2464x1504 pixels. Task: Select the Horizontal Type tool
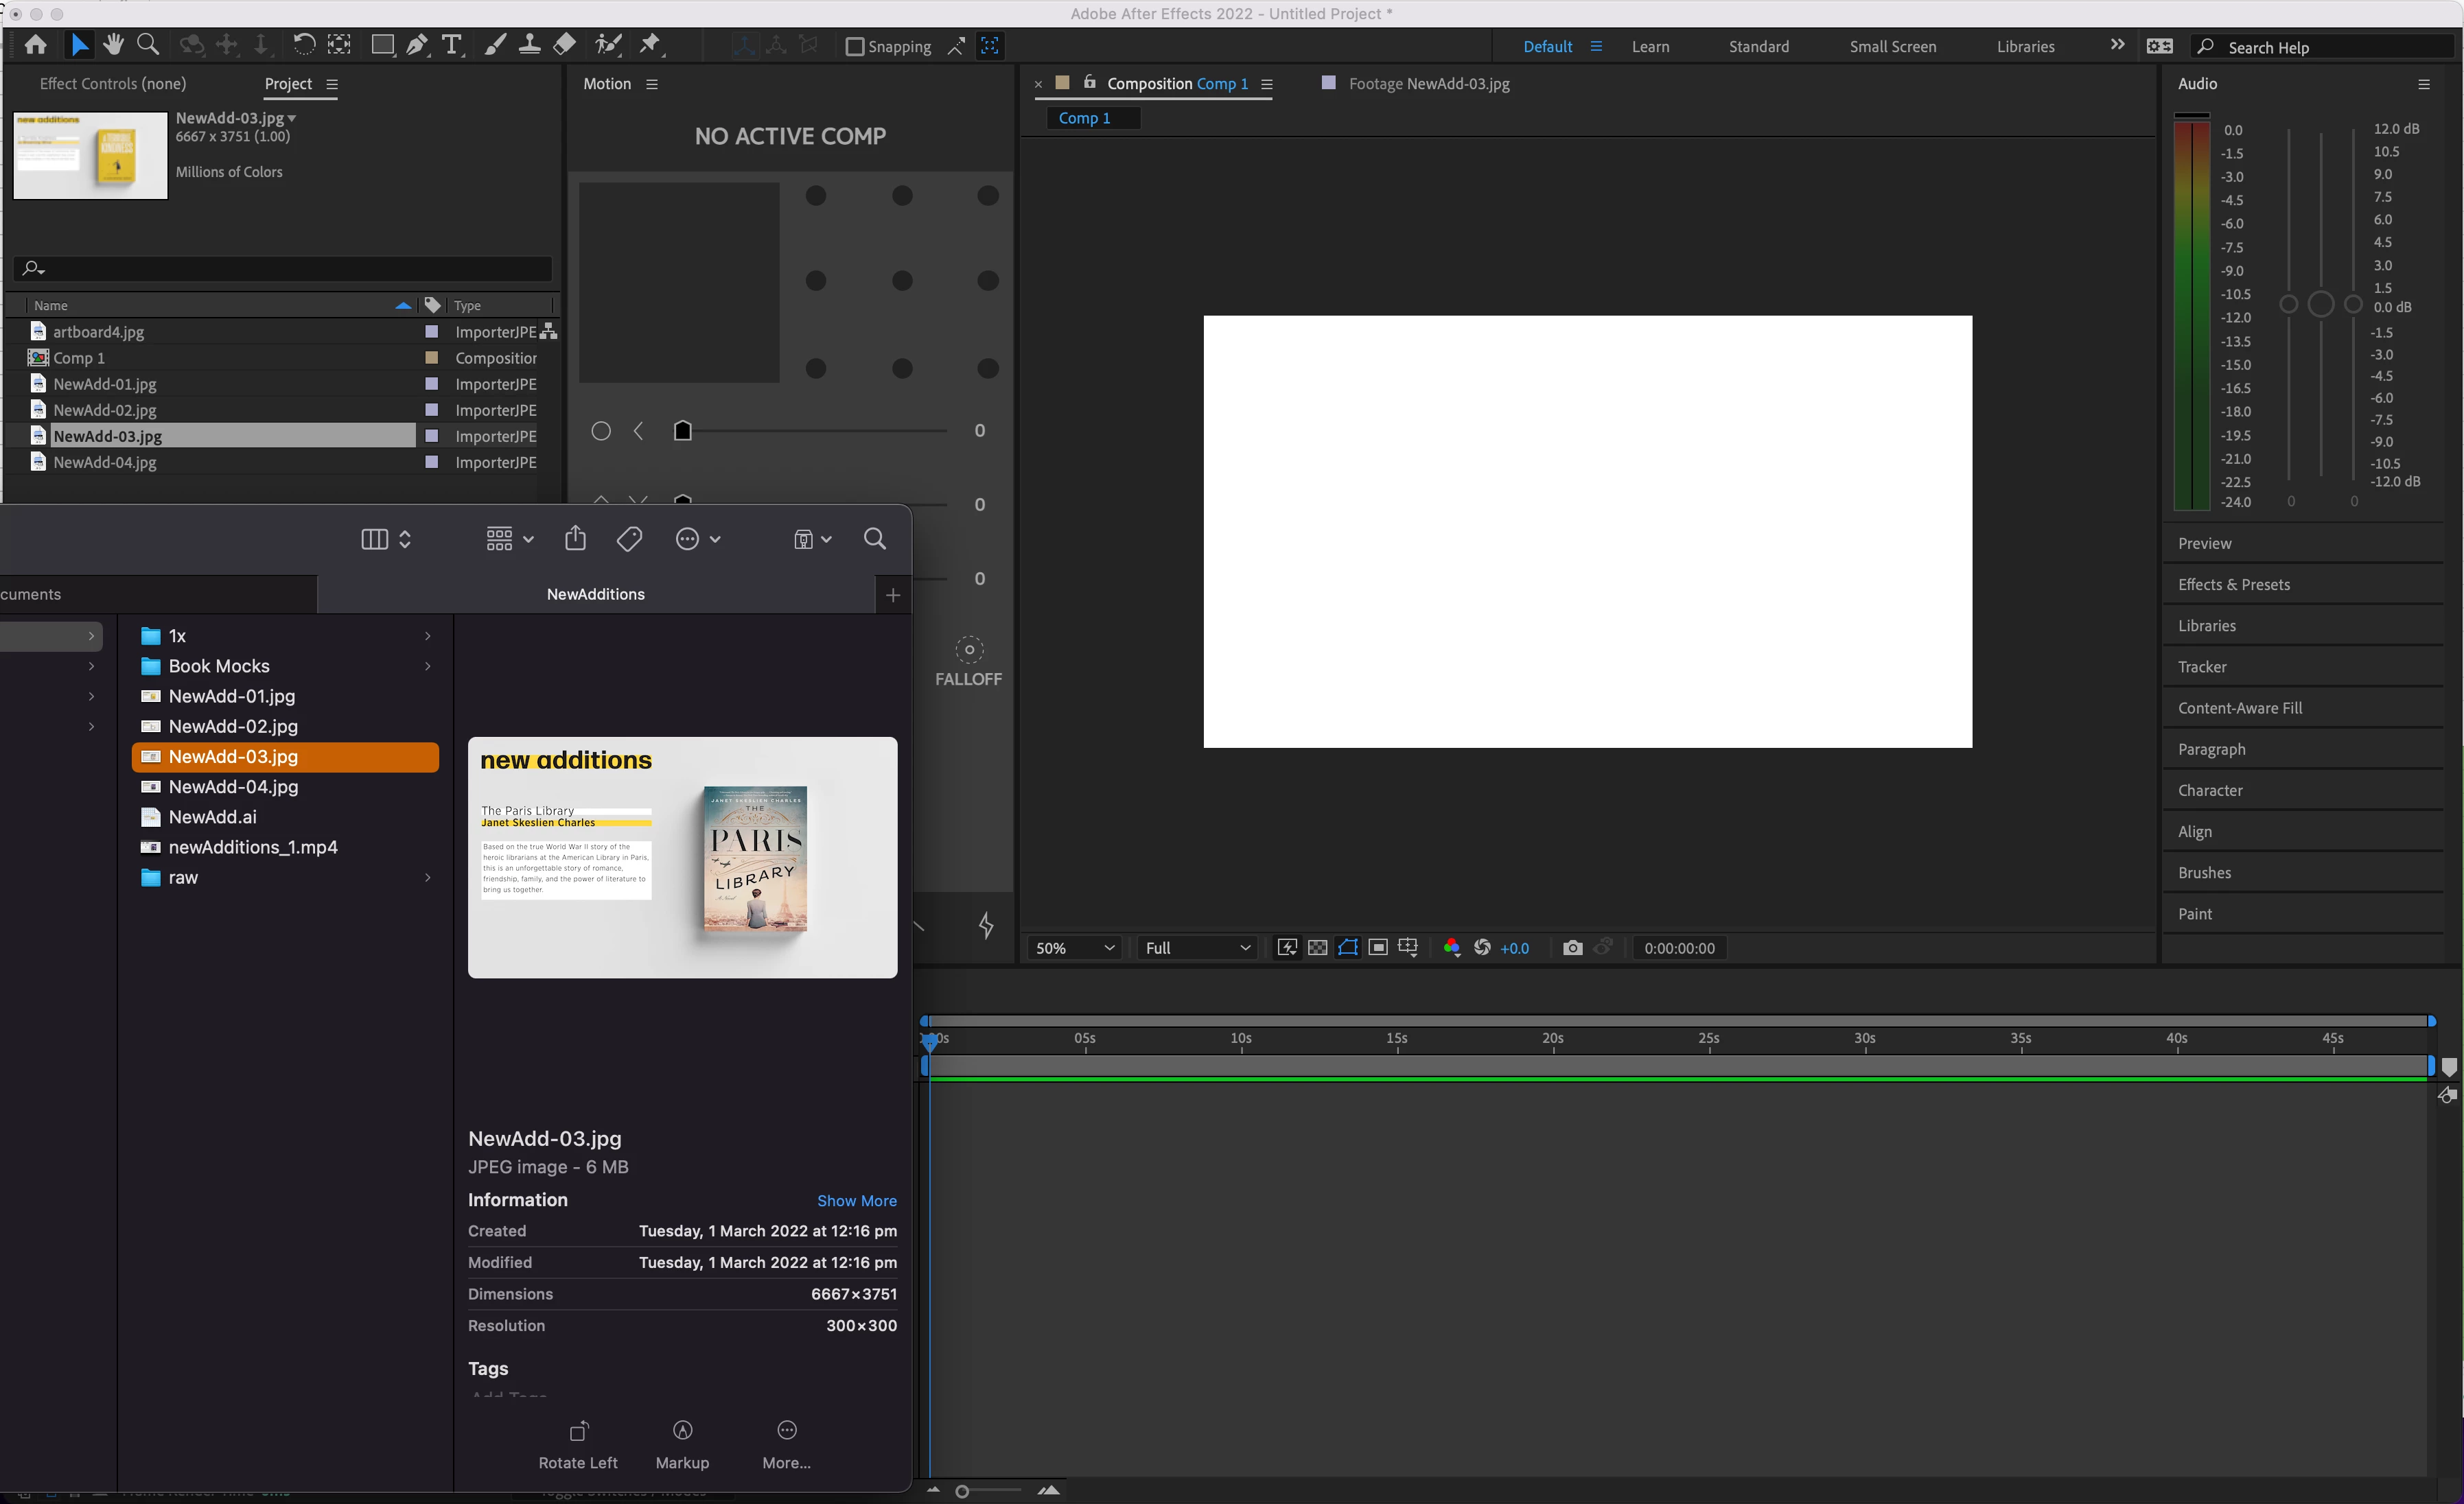coord(452,45)
